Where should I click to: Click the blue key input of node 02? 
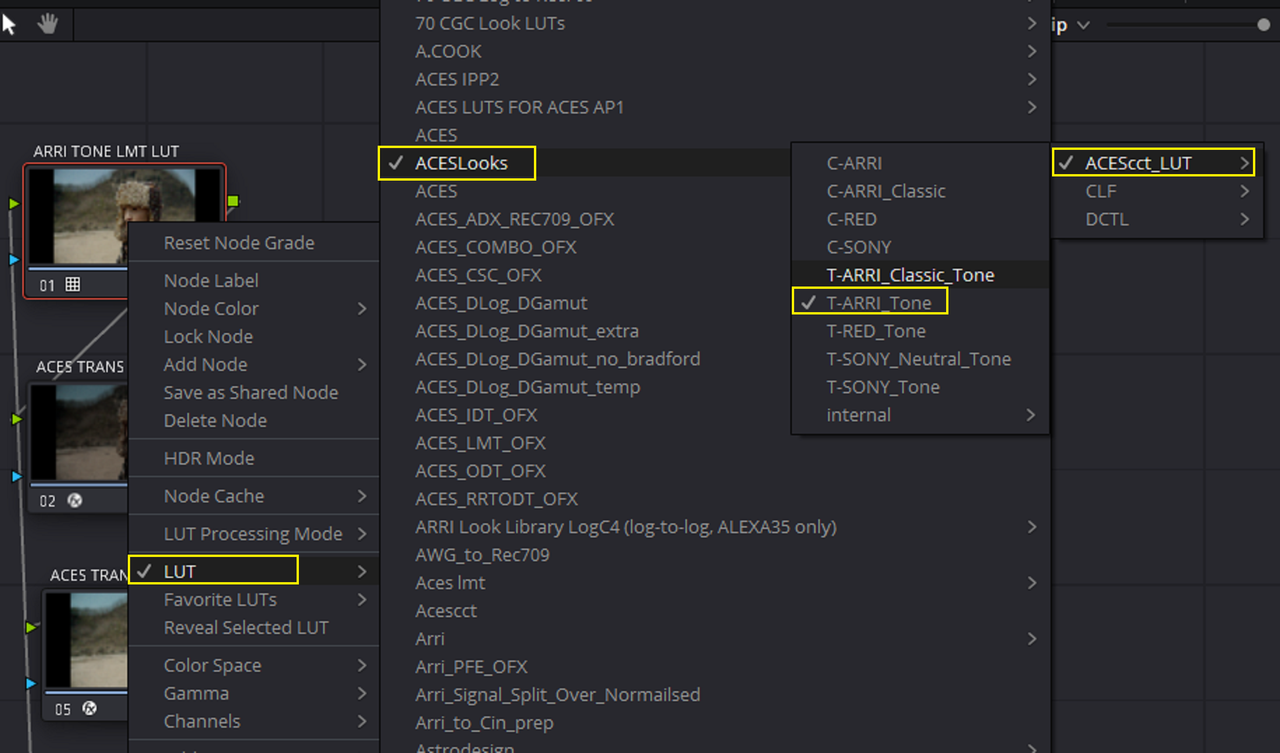pos(16,477)
